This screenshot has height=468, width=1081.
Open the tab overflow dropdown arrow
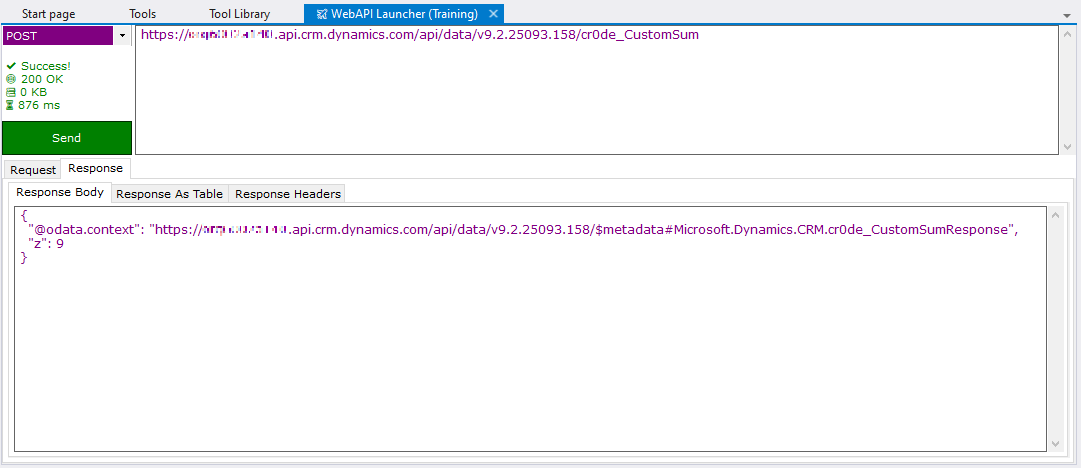[1066, 16]
